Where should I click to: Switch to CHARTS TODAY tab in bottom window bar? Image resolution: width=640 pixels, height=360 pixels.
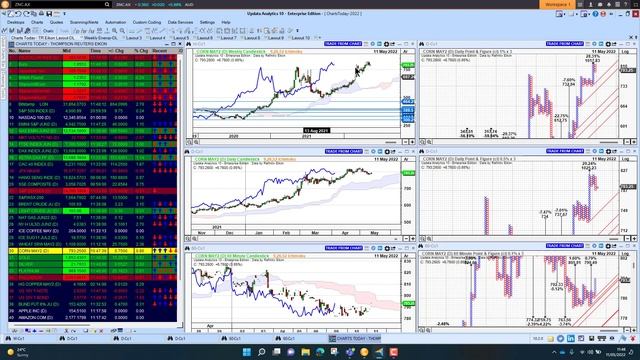click(x=355, y=338)
